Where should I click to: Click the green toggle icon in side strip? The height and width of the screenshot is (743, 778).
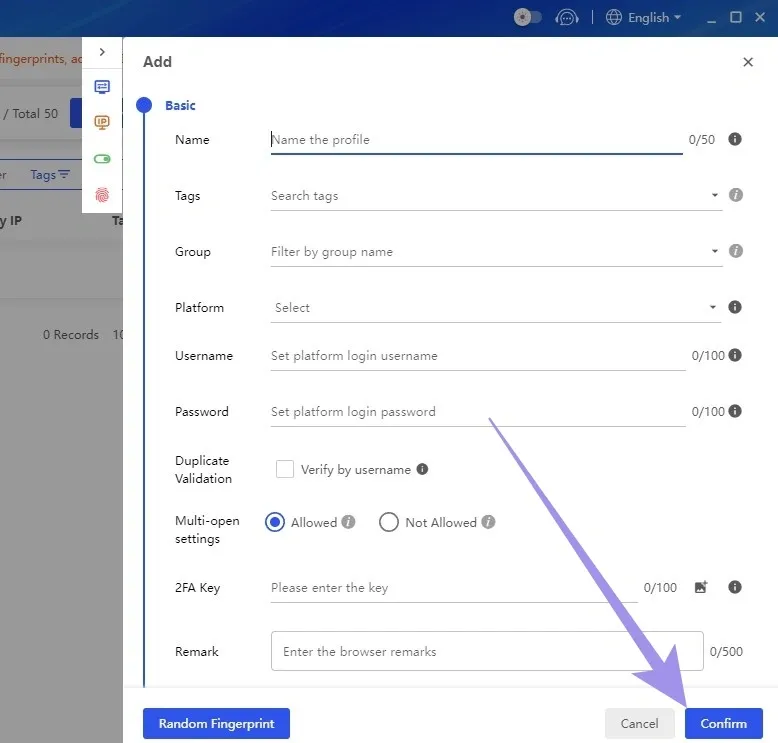click(x=102, y=159)
